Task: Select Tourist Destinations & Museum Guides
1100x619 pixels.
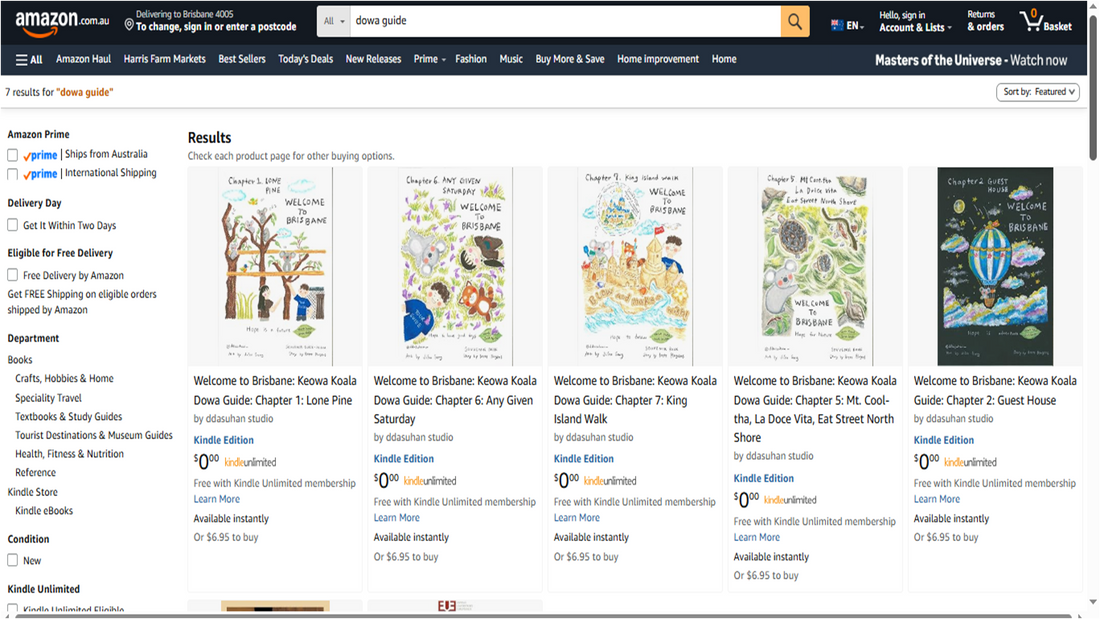Action: coord(94,435)
